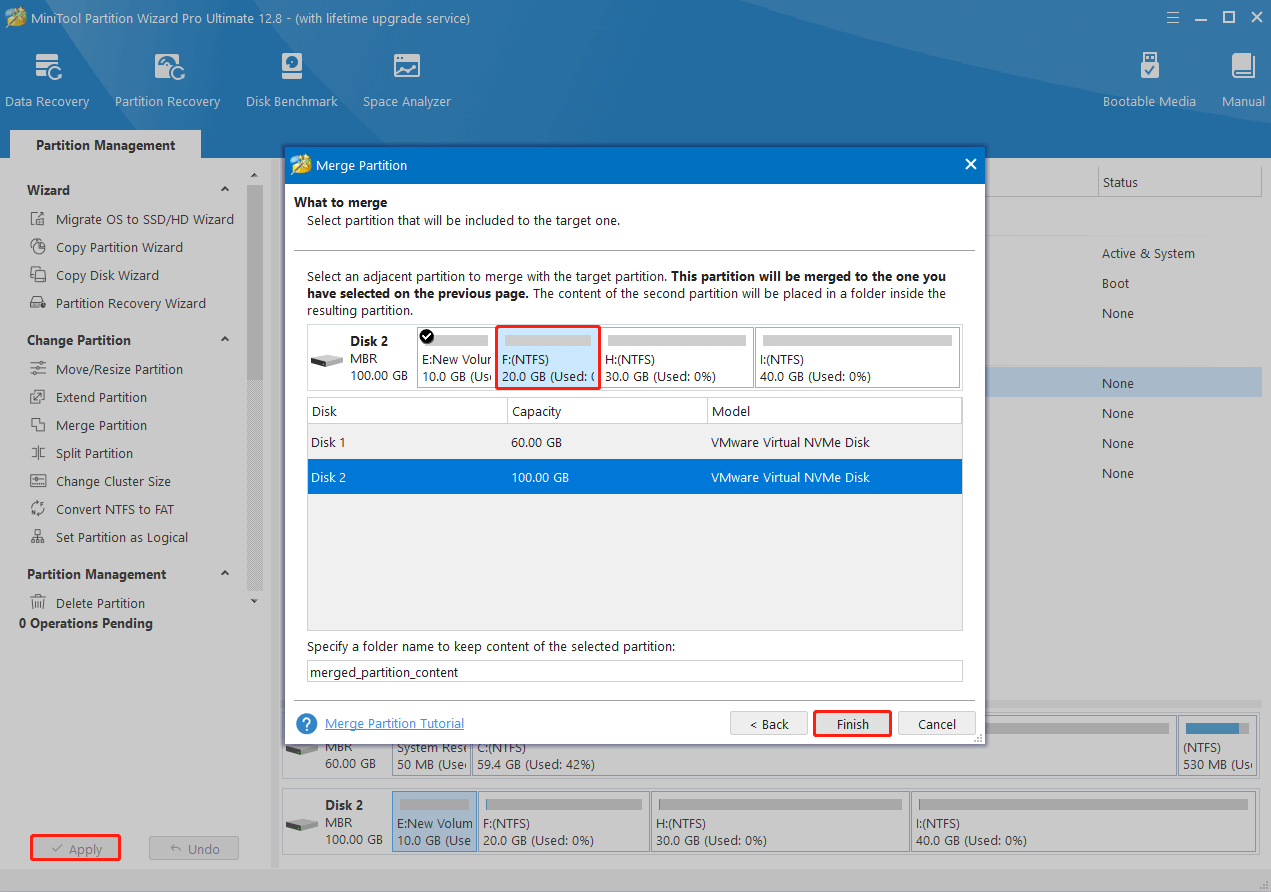Launch Partition Recovery from the top toolbar
Screen dimensions: 1271x892
[167, 80]
